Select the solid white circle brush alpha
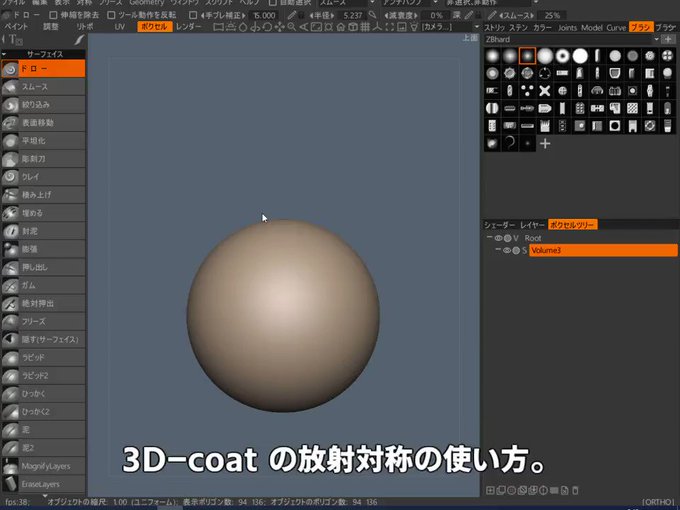The image size is (680, 510). (580, 56)
